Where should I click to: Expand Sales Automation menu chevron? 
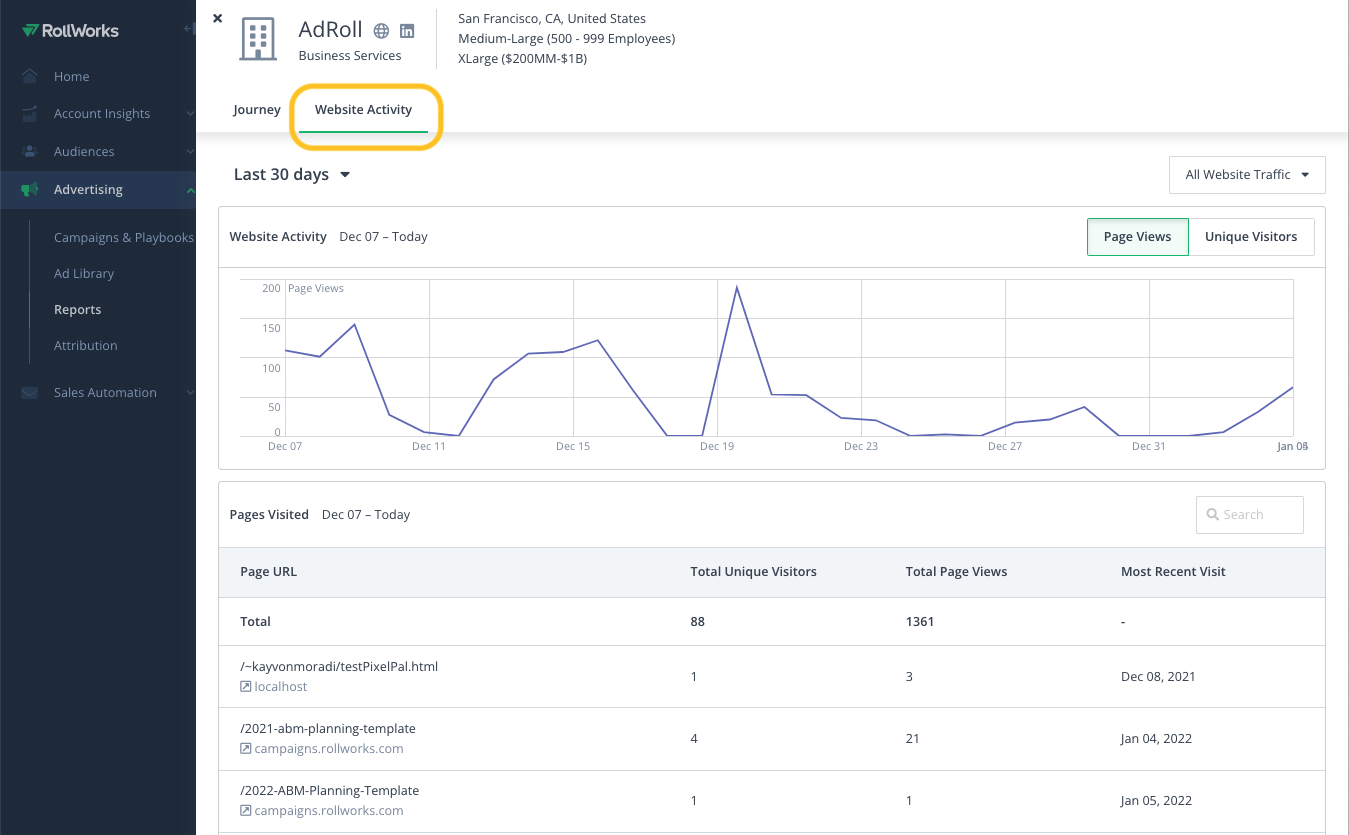coord(190,393)
